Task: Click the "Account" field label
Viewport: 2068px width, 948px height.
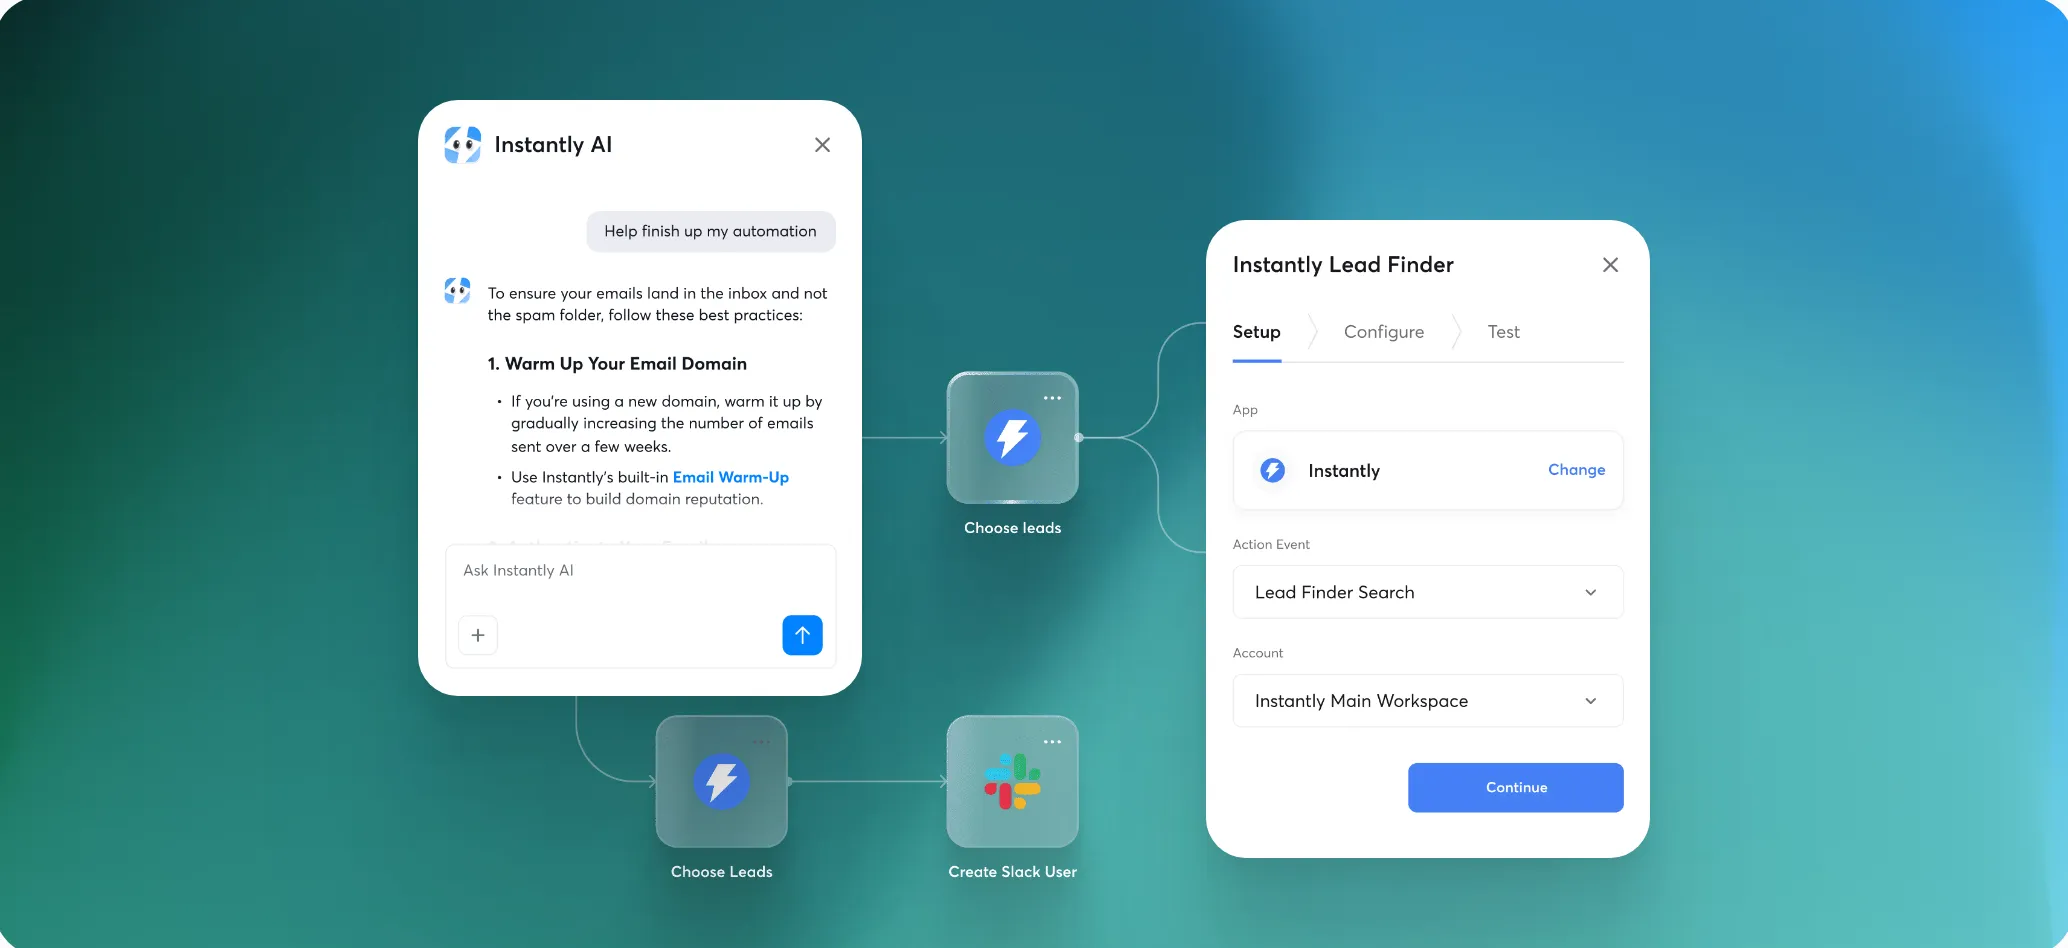Action: point(1258,653)
